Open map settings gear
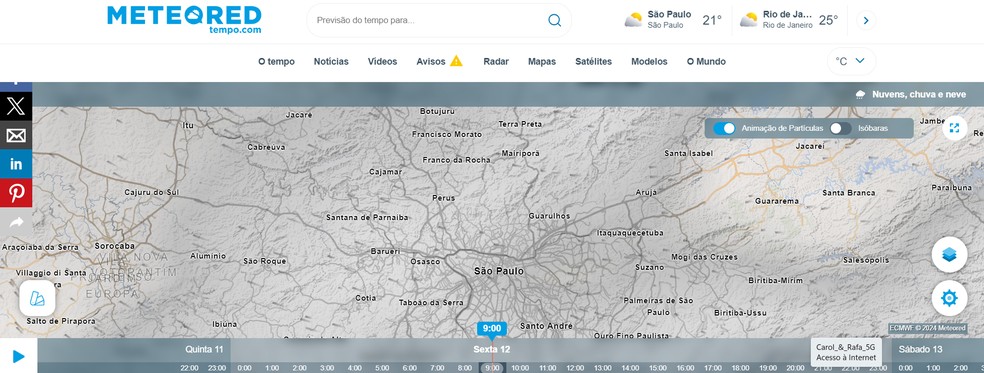 [949, 298]
